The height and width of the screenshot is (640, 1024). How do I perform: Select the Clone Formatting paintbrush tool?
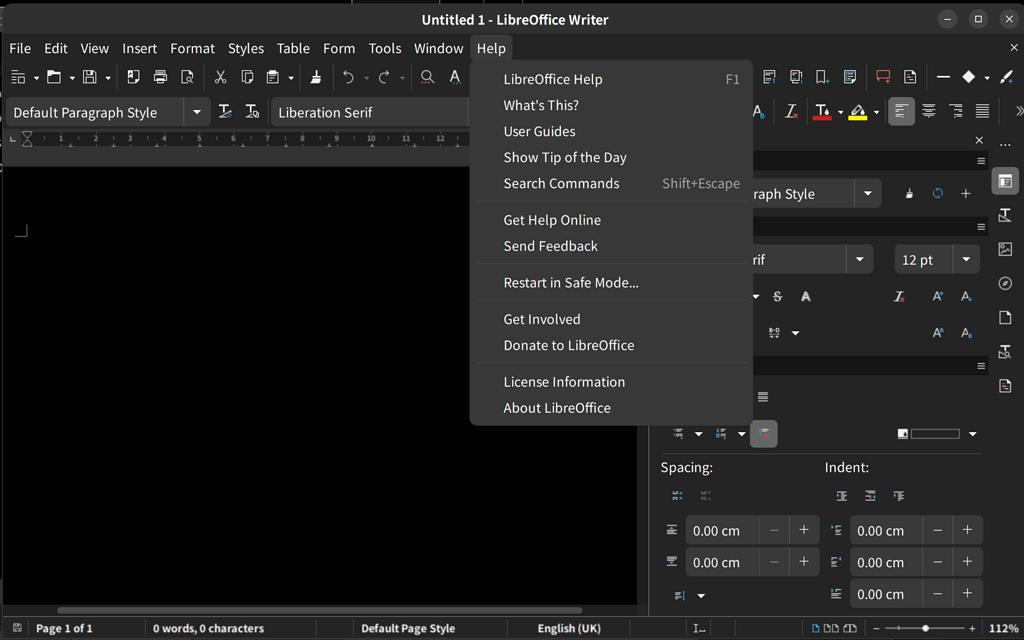316,76
